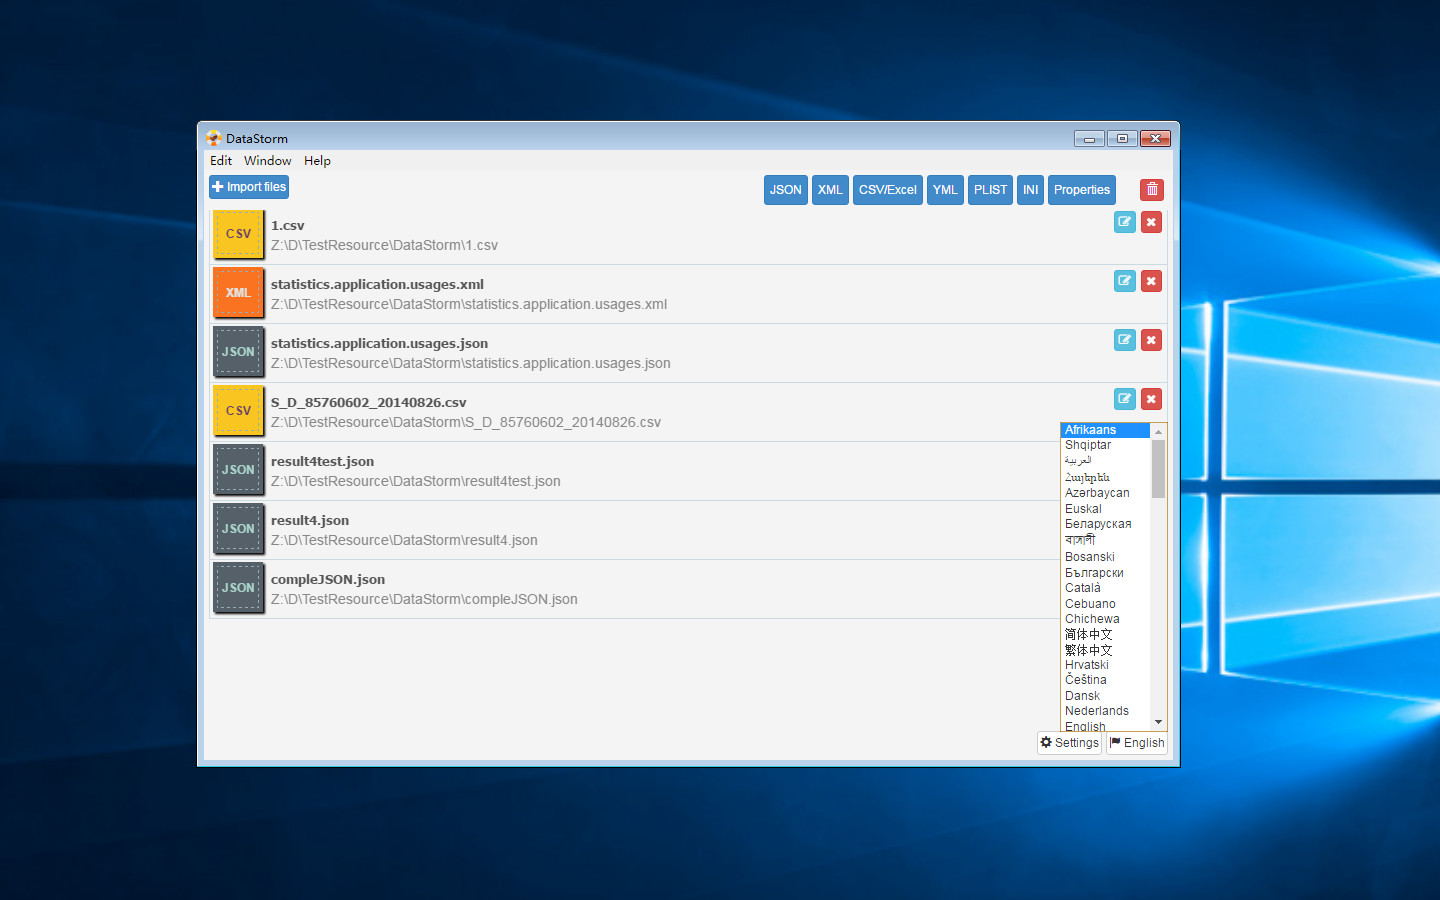Viewport: 1440px width, 900px height.
Task: Select the CSV/Excel output button
Action: click(x=888, y=190)
